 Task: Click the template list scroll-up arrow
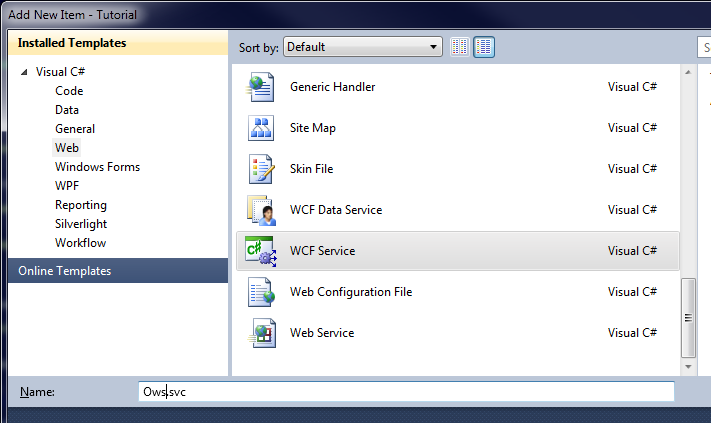(688, 72)
